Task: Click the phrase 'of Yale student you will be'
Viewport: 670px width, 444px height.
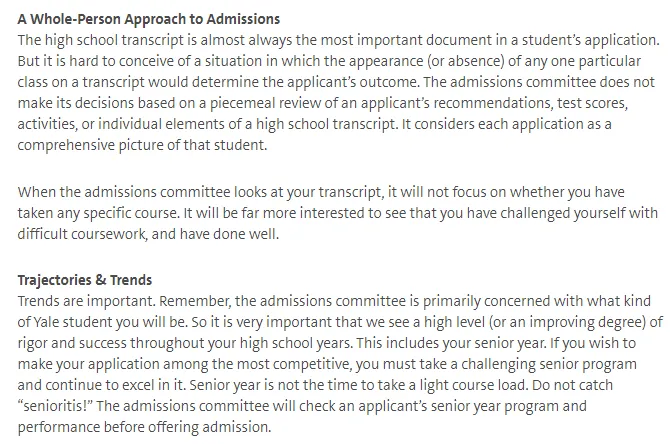Action: 101,322
